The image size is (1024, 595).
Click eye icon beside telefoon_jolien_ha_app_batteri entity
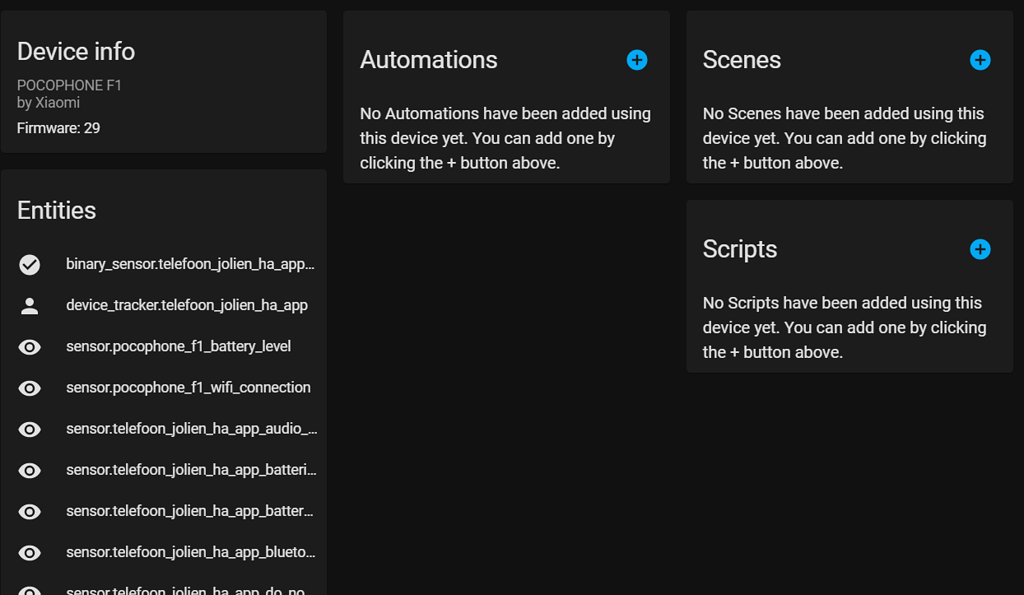tap(29, 470)
